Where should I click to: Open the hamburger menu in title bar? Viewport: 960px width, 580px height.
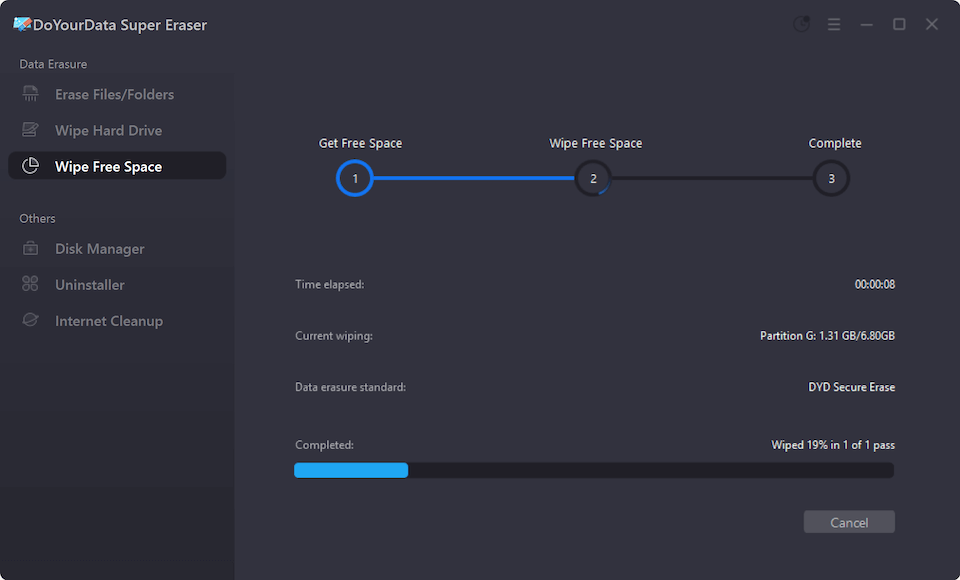click(x=834, y=24)
